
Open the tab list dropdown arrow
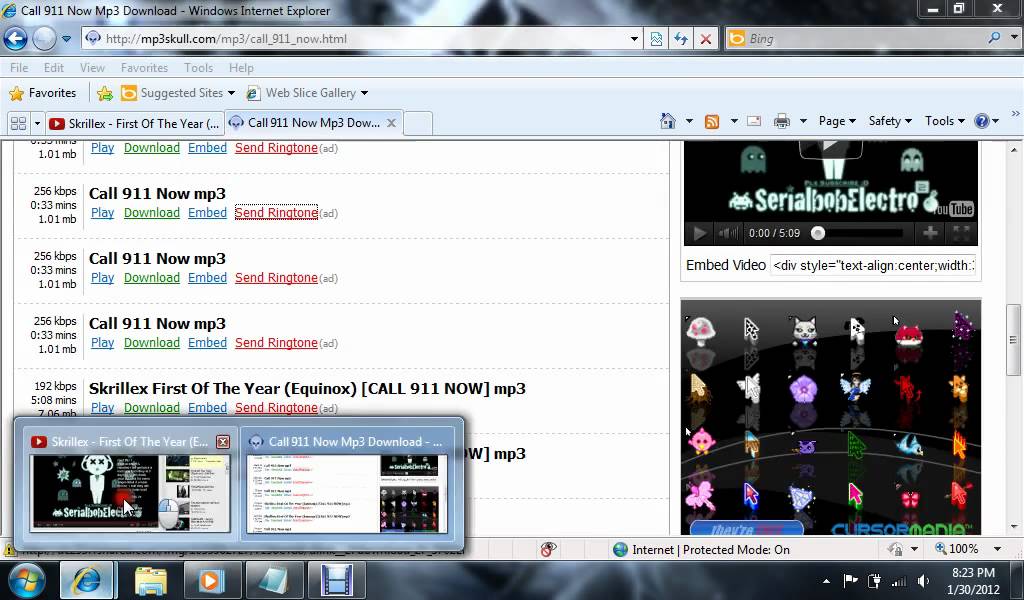tap(37, 123)
